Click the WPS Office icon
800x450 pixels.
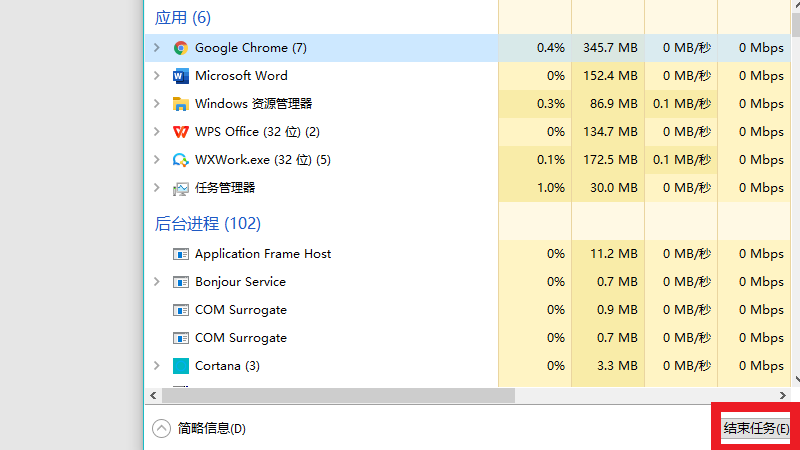point(181,132)
